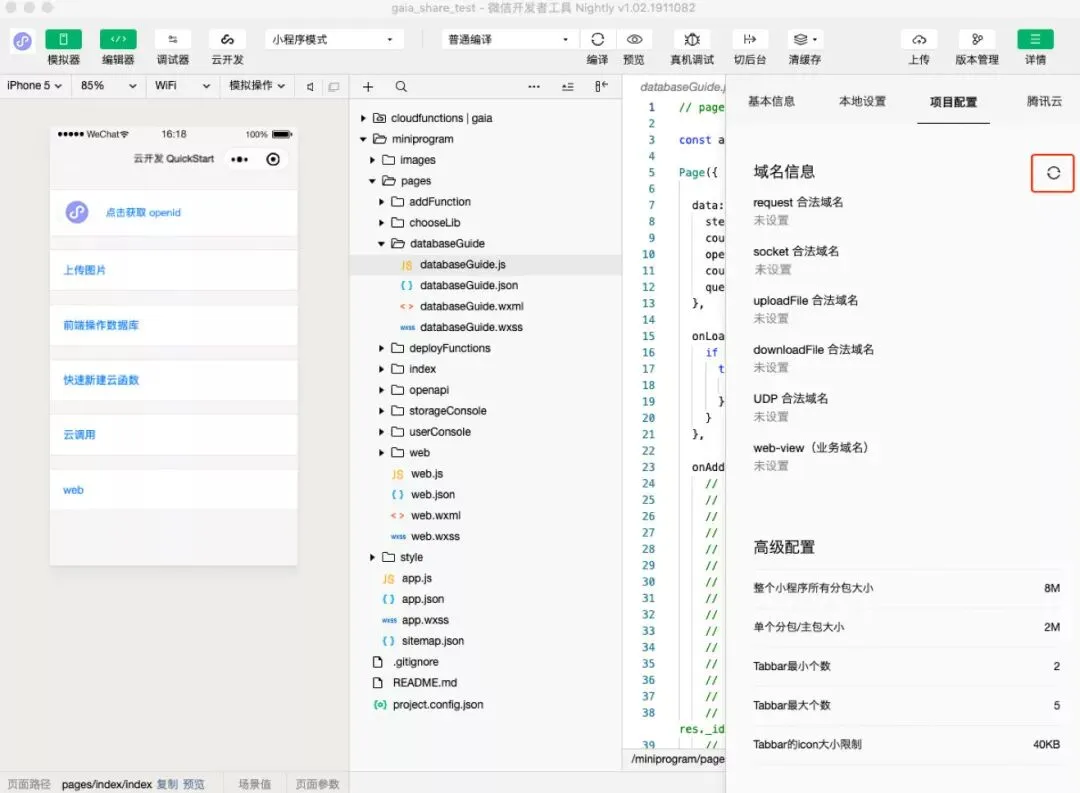Collapse the pages folder
Screen dimensions: 1080x793
point(372,181)
